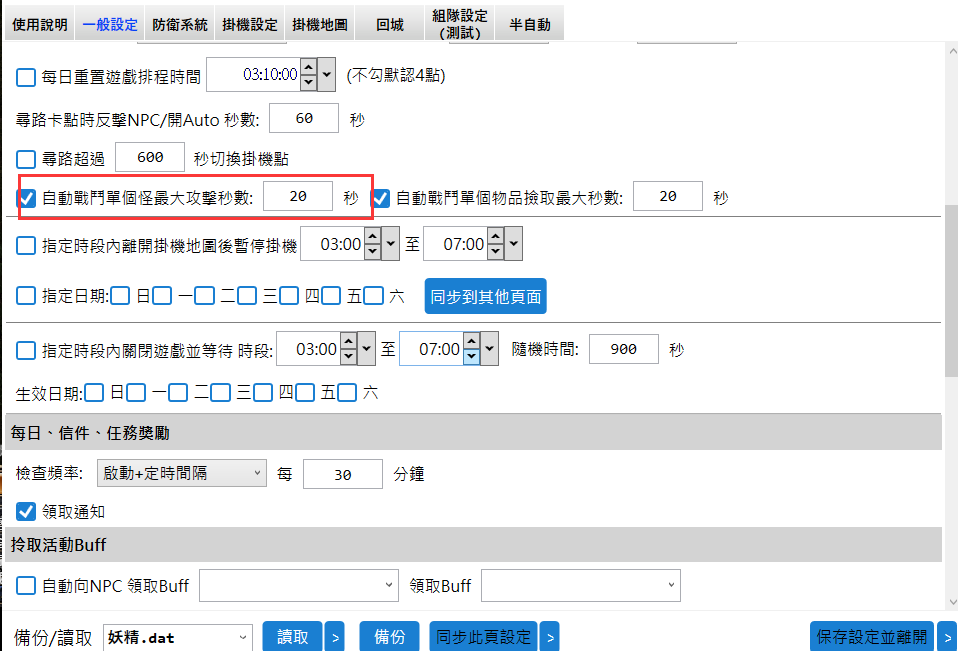Decrease 關閉遊戲 時段 end time 07:00
The height and width of the screenshot is (651, 958).
click(472, 356)
